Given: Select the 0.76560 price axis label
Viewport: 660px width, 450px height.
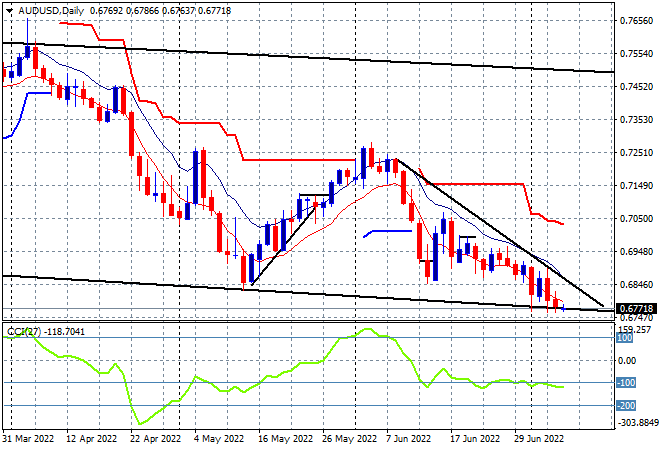Looking at the screenshot, I should coord(637,20).
